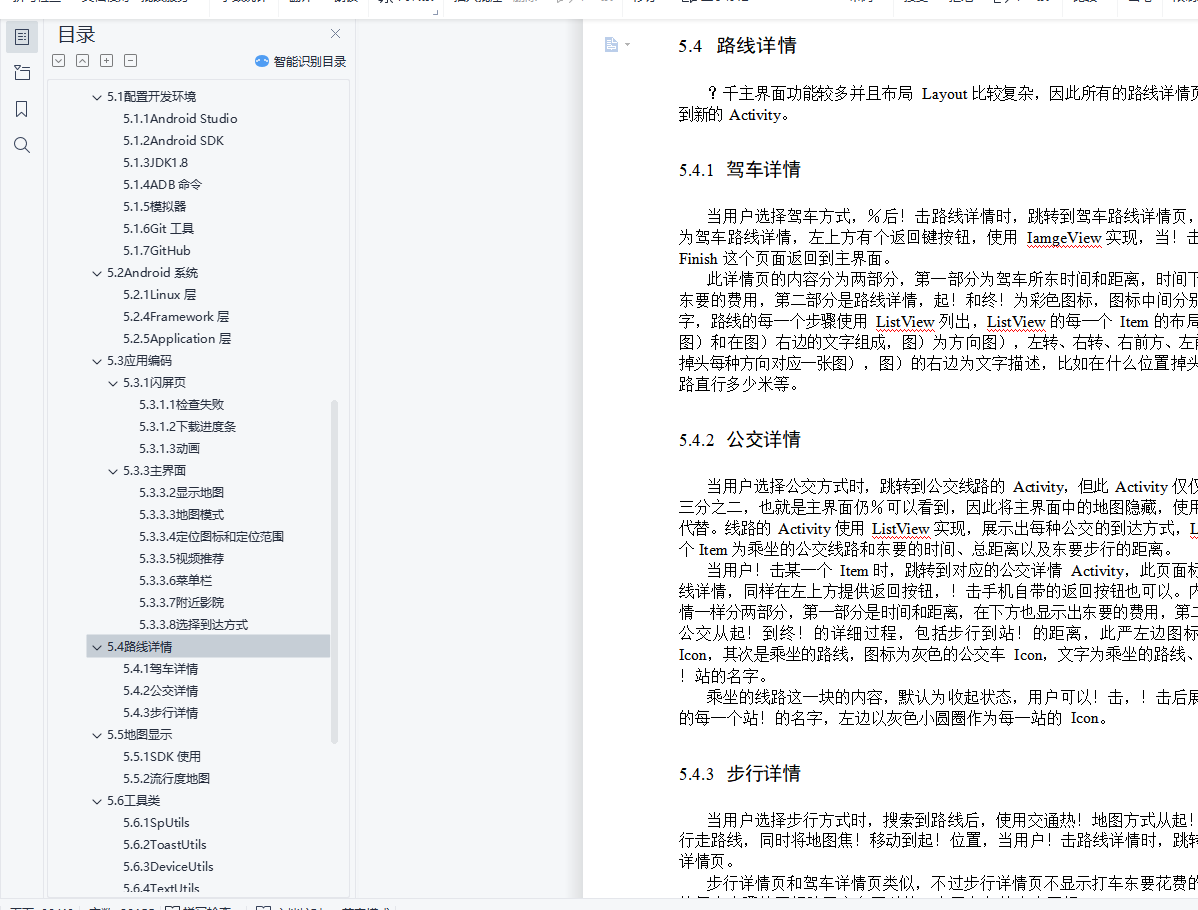Collapse all outline levels with minus icon
1198x910 pixels.
[x=131, y=60]
